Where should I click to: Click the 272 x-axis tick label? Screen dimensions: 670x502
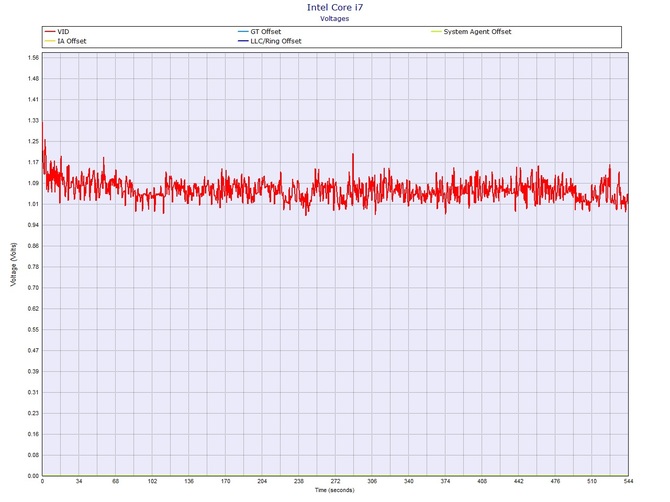pyautogui.click(x=335, y=481)
